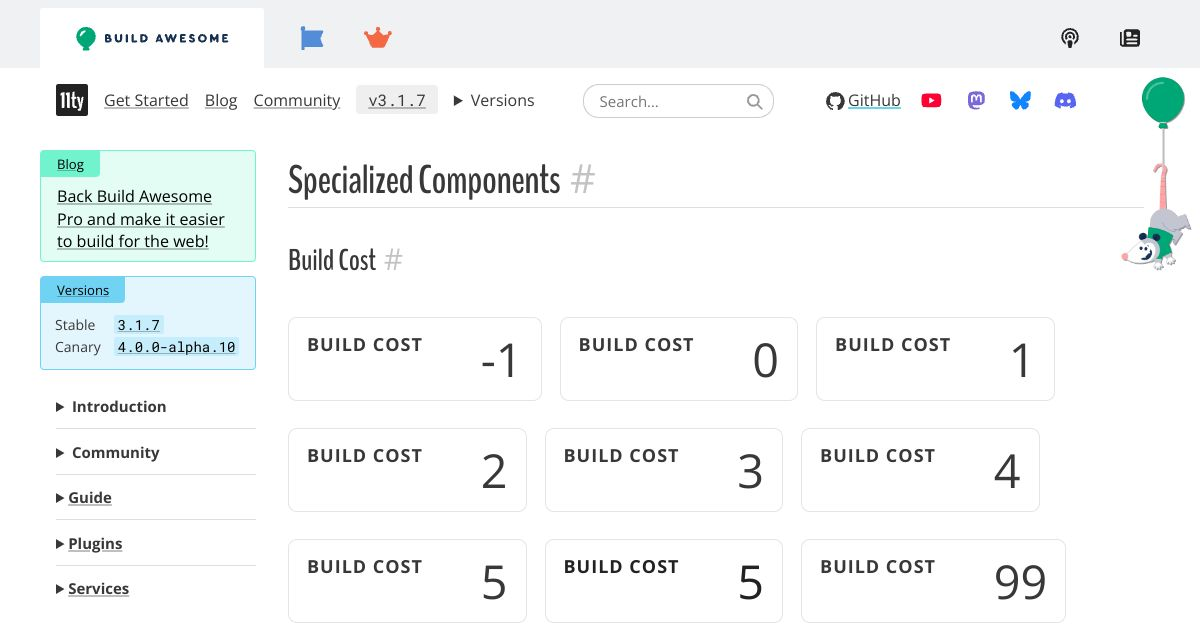
Task: Open the Get Started link
Action: (x=146, y=100)
